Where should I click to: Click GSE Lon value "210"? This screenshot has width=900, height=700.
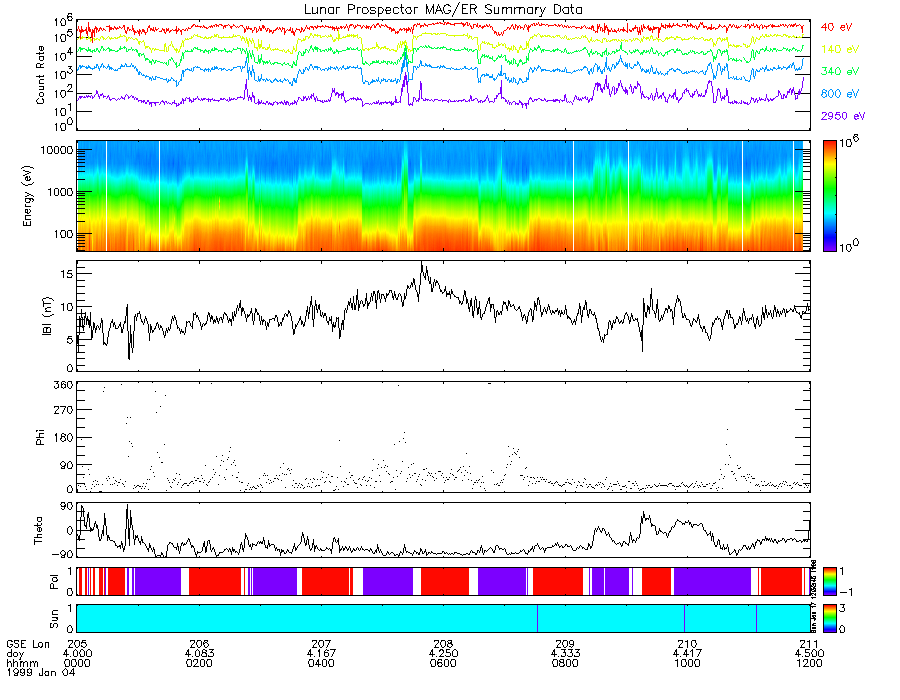[688, 644]
